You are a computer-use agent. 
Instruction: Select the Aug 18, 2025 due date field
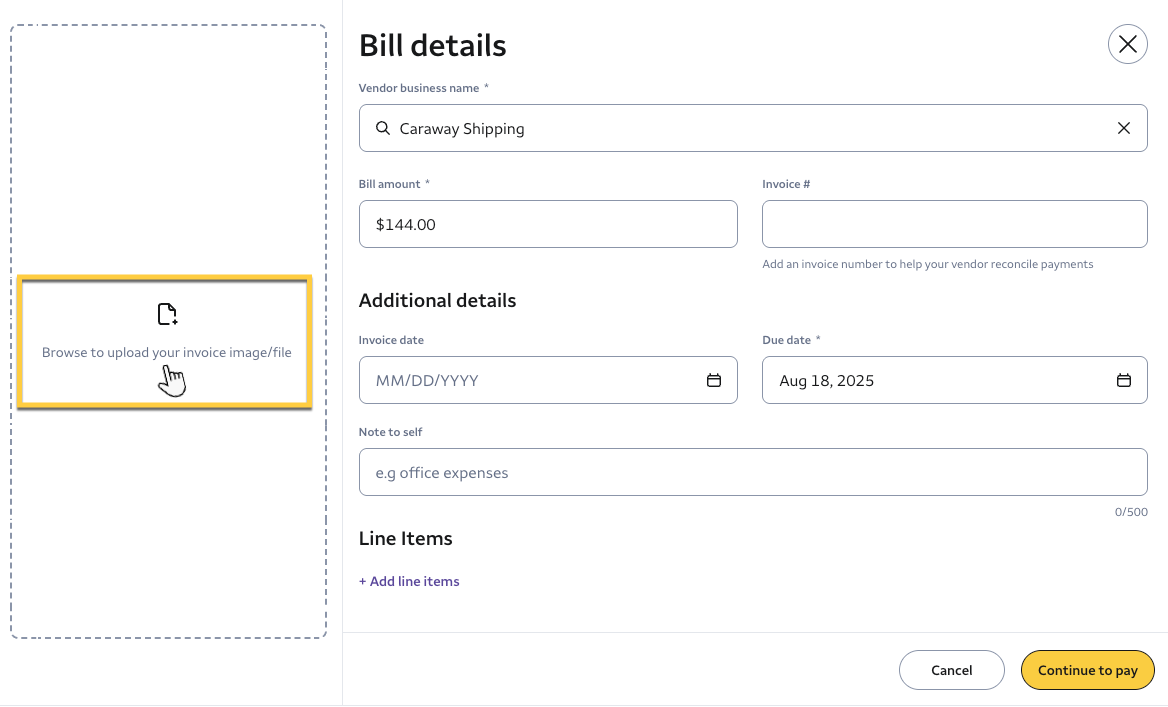click(935, 380)
